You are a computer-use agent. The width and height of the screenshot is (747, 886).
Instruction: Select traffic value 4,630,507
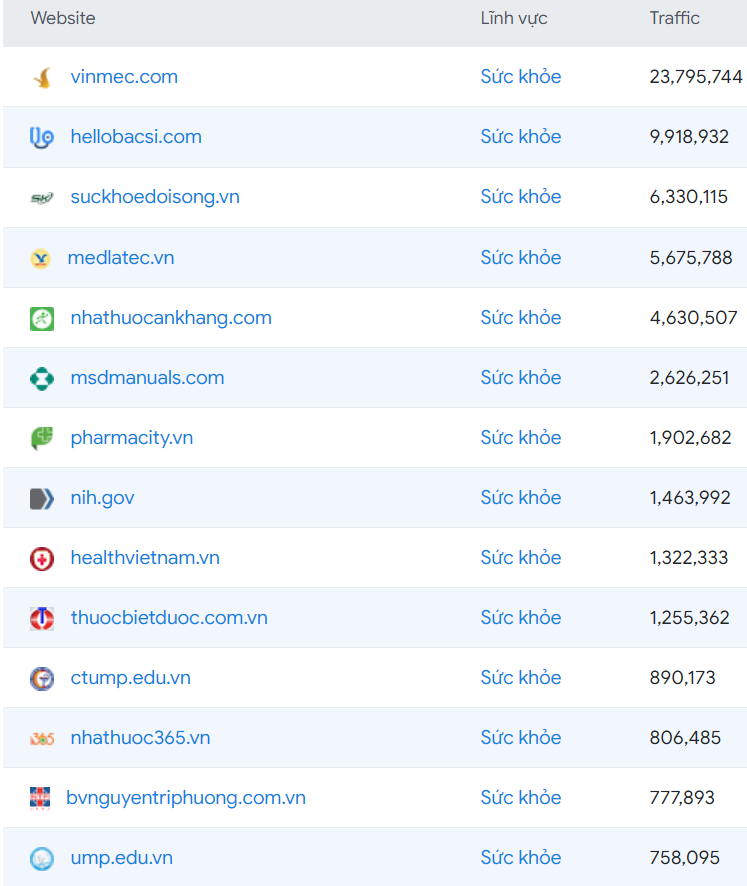(x=694, y=318)
